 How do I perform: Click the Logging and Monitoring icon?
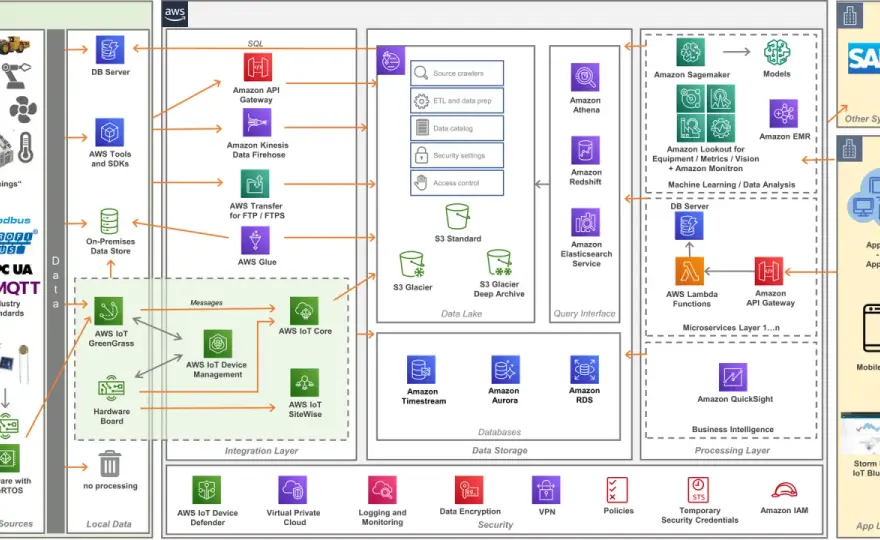click(x=382, y=490)
